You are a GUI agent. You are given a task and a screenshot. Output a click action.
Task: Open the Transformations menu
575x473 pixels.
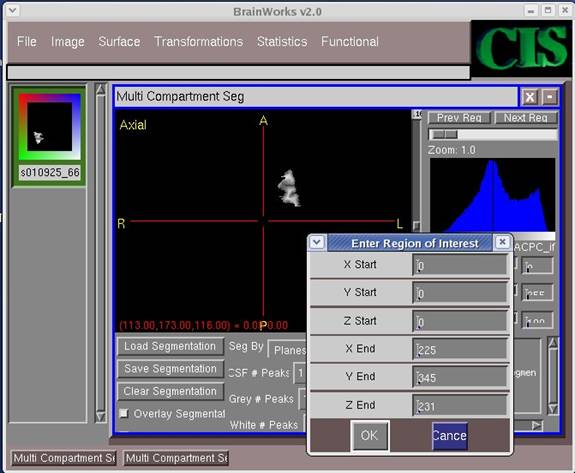pyautogui.click(x=198, y=41)
